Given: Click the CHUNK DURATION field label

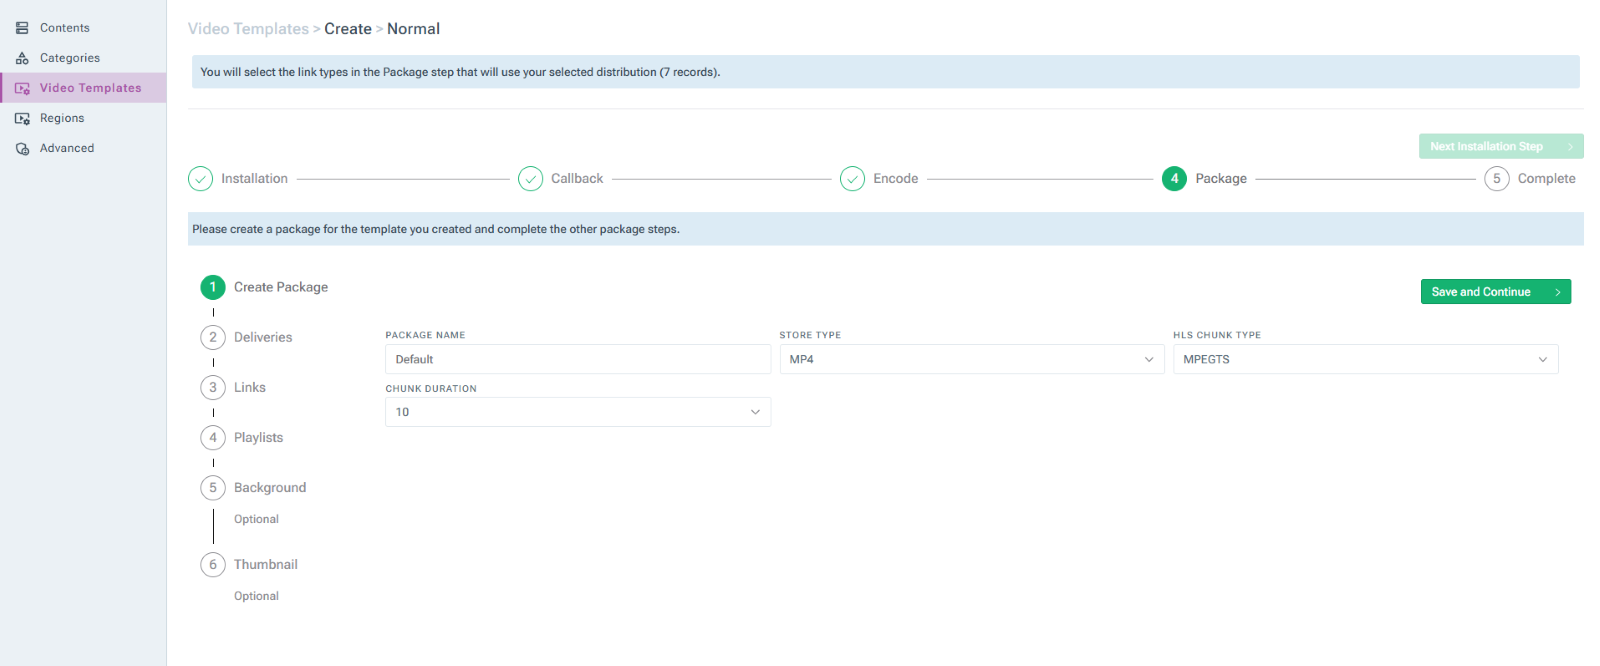Looking at the screenshot, I should click(431, 388).
